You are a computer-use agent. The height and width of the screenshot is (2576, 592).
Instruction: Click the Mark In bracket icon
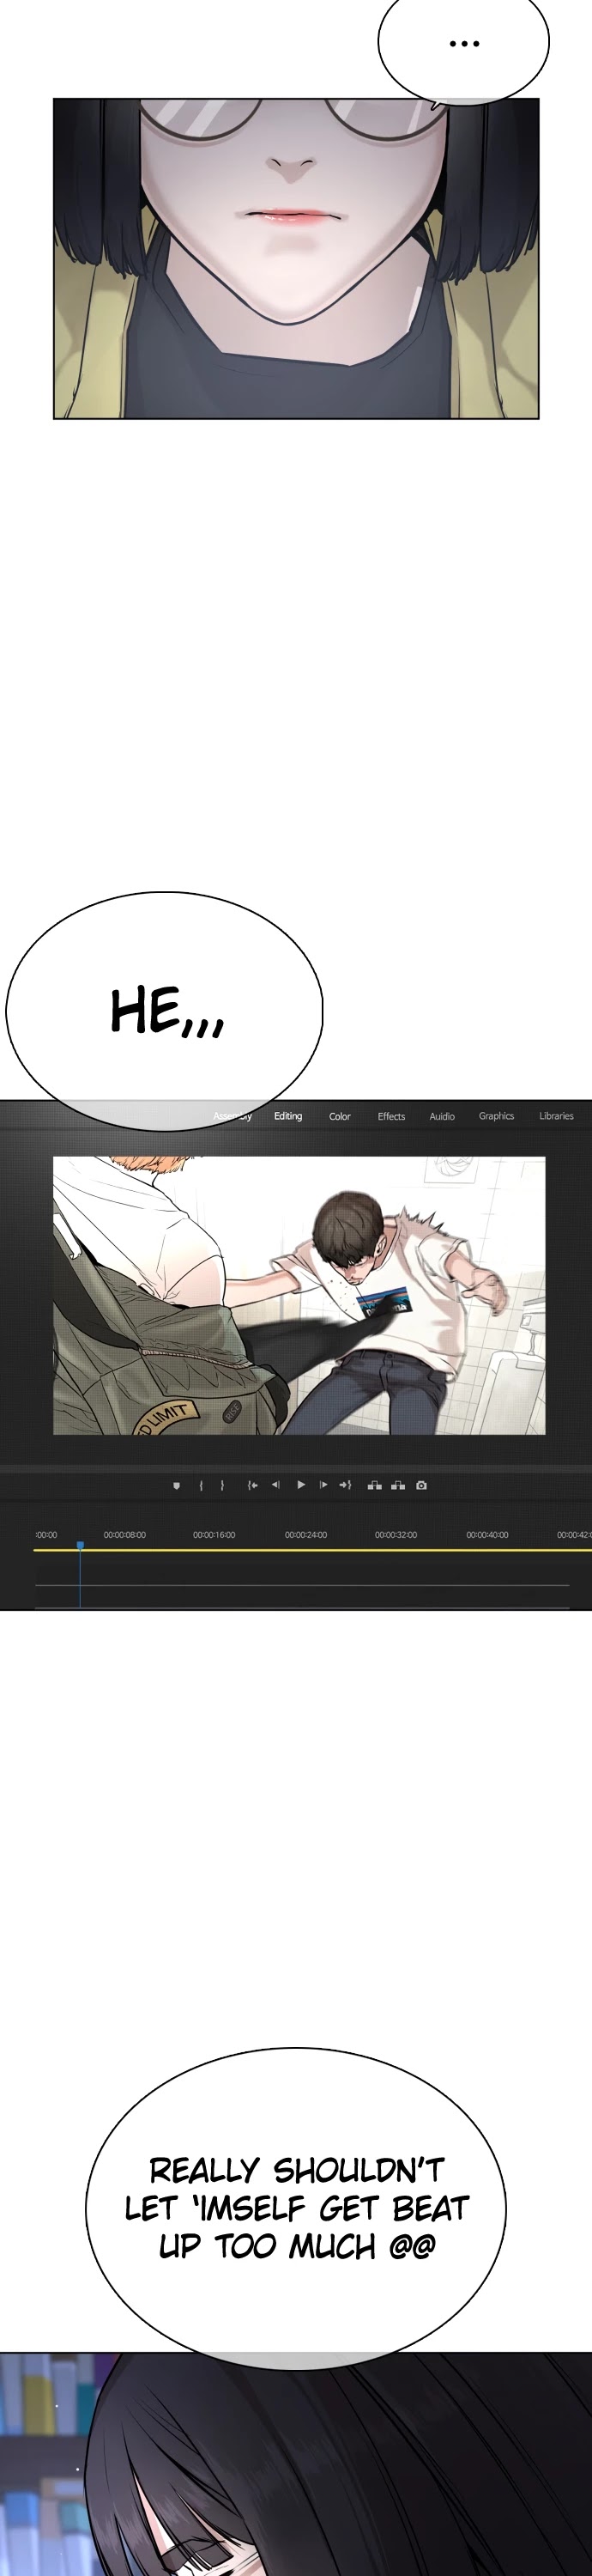tap(201, 1485)
